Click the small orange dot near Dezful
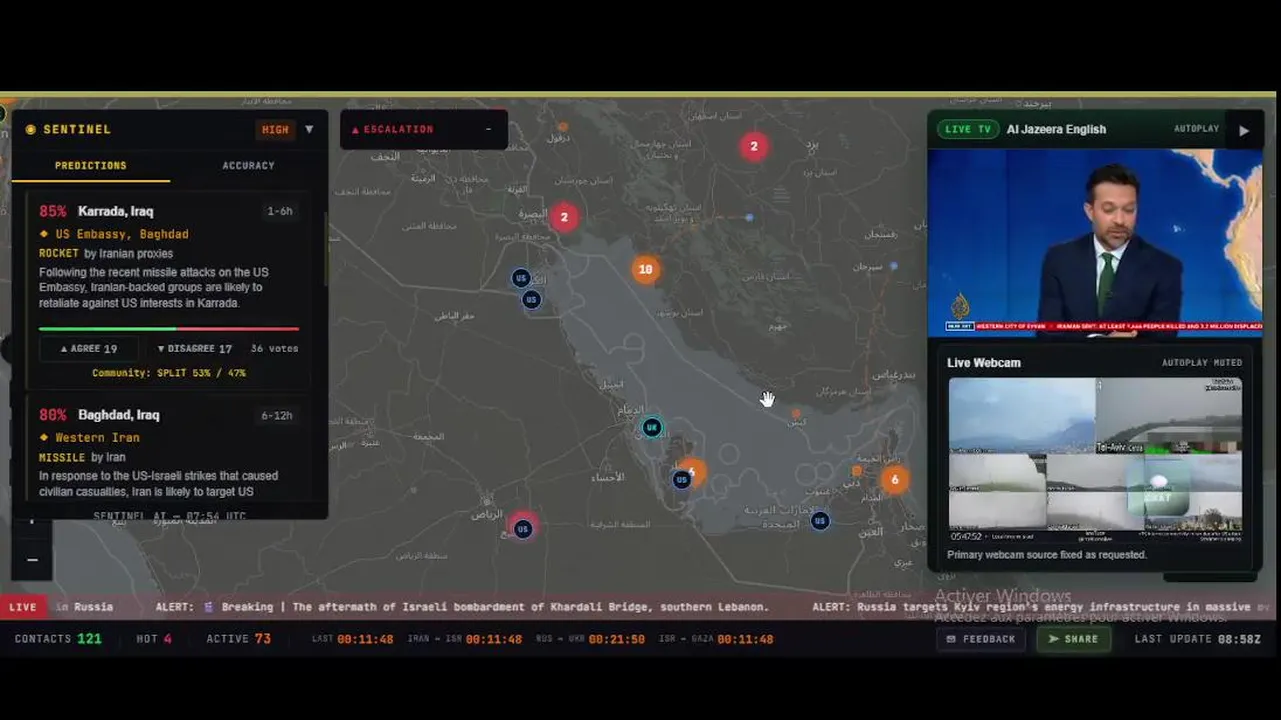 [x=563, y=127]
